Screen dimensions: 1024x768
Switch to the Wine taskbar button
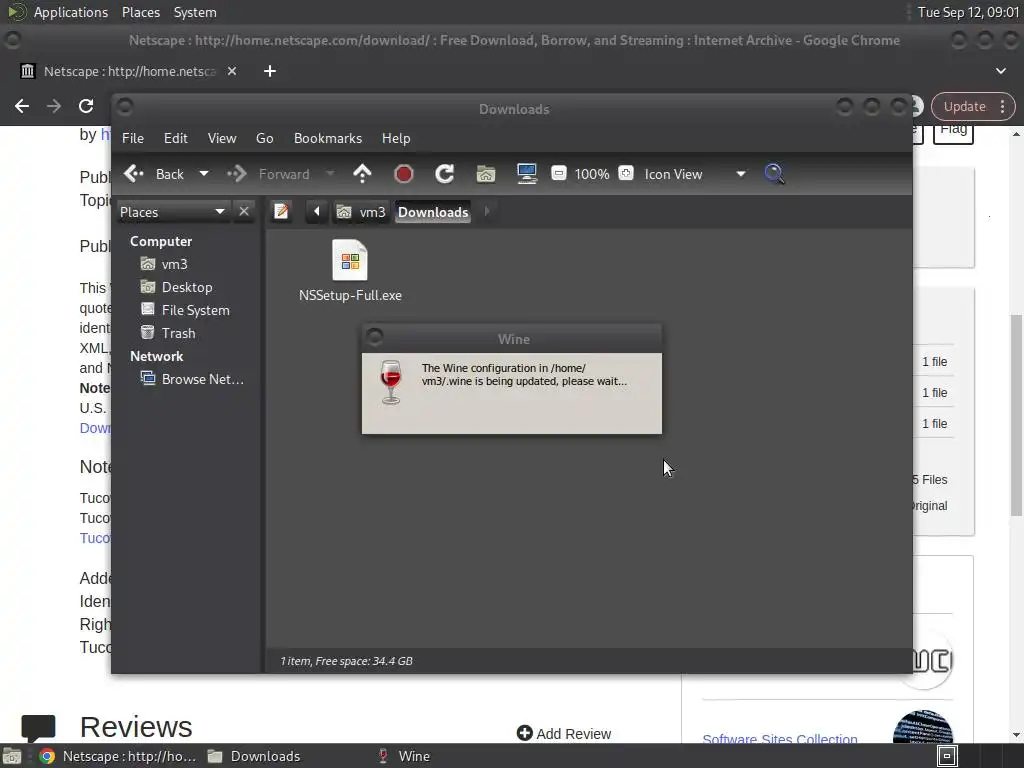(x=405, y=756)
